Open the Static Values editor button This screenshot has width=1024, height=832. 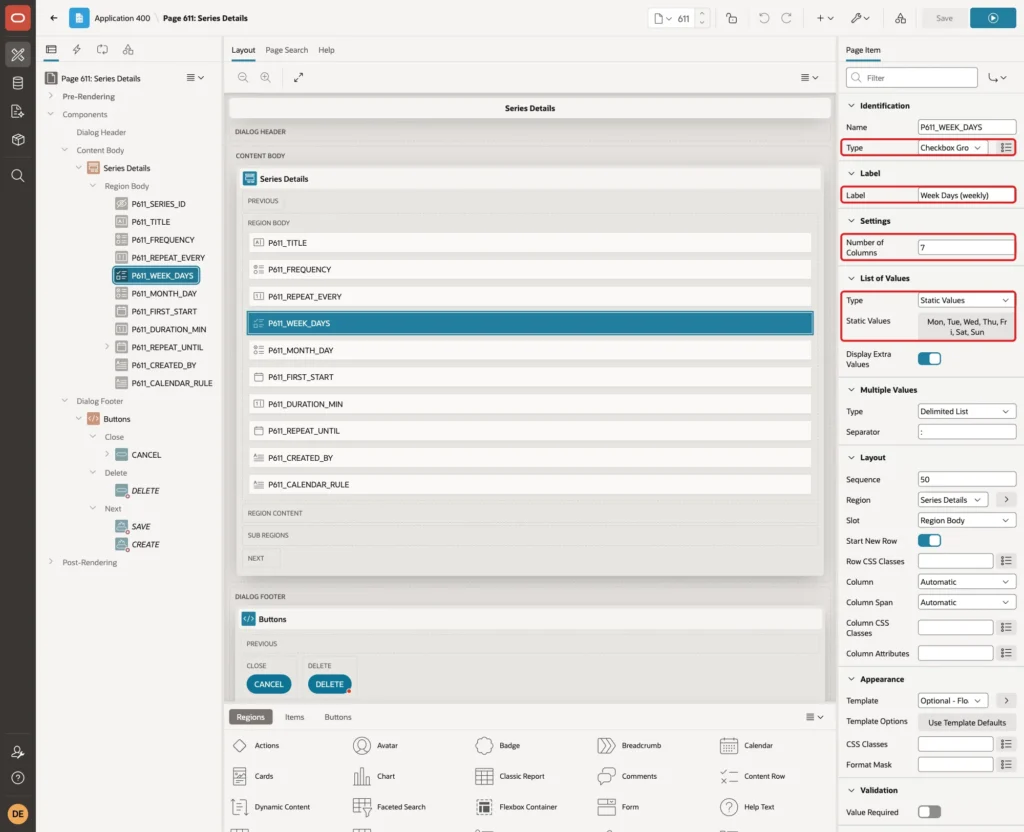pyautogui.click(x=967, y=327)
